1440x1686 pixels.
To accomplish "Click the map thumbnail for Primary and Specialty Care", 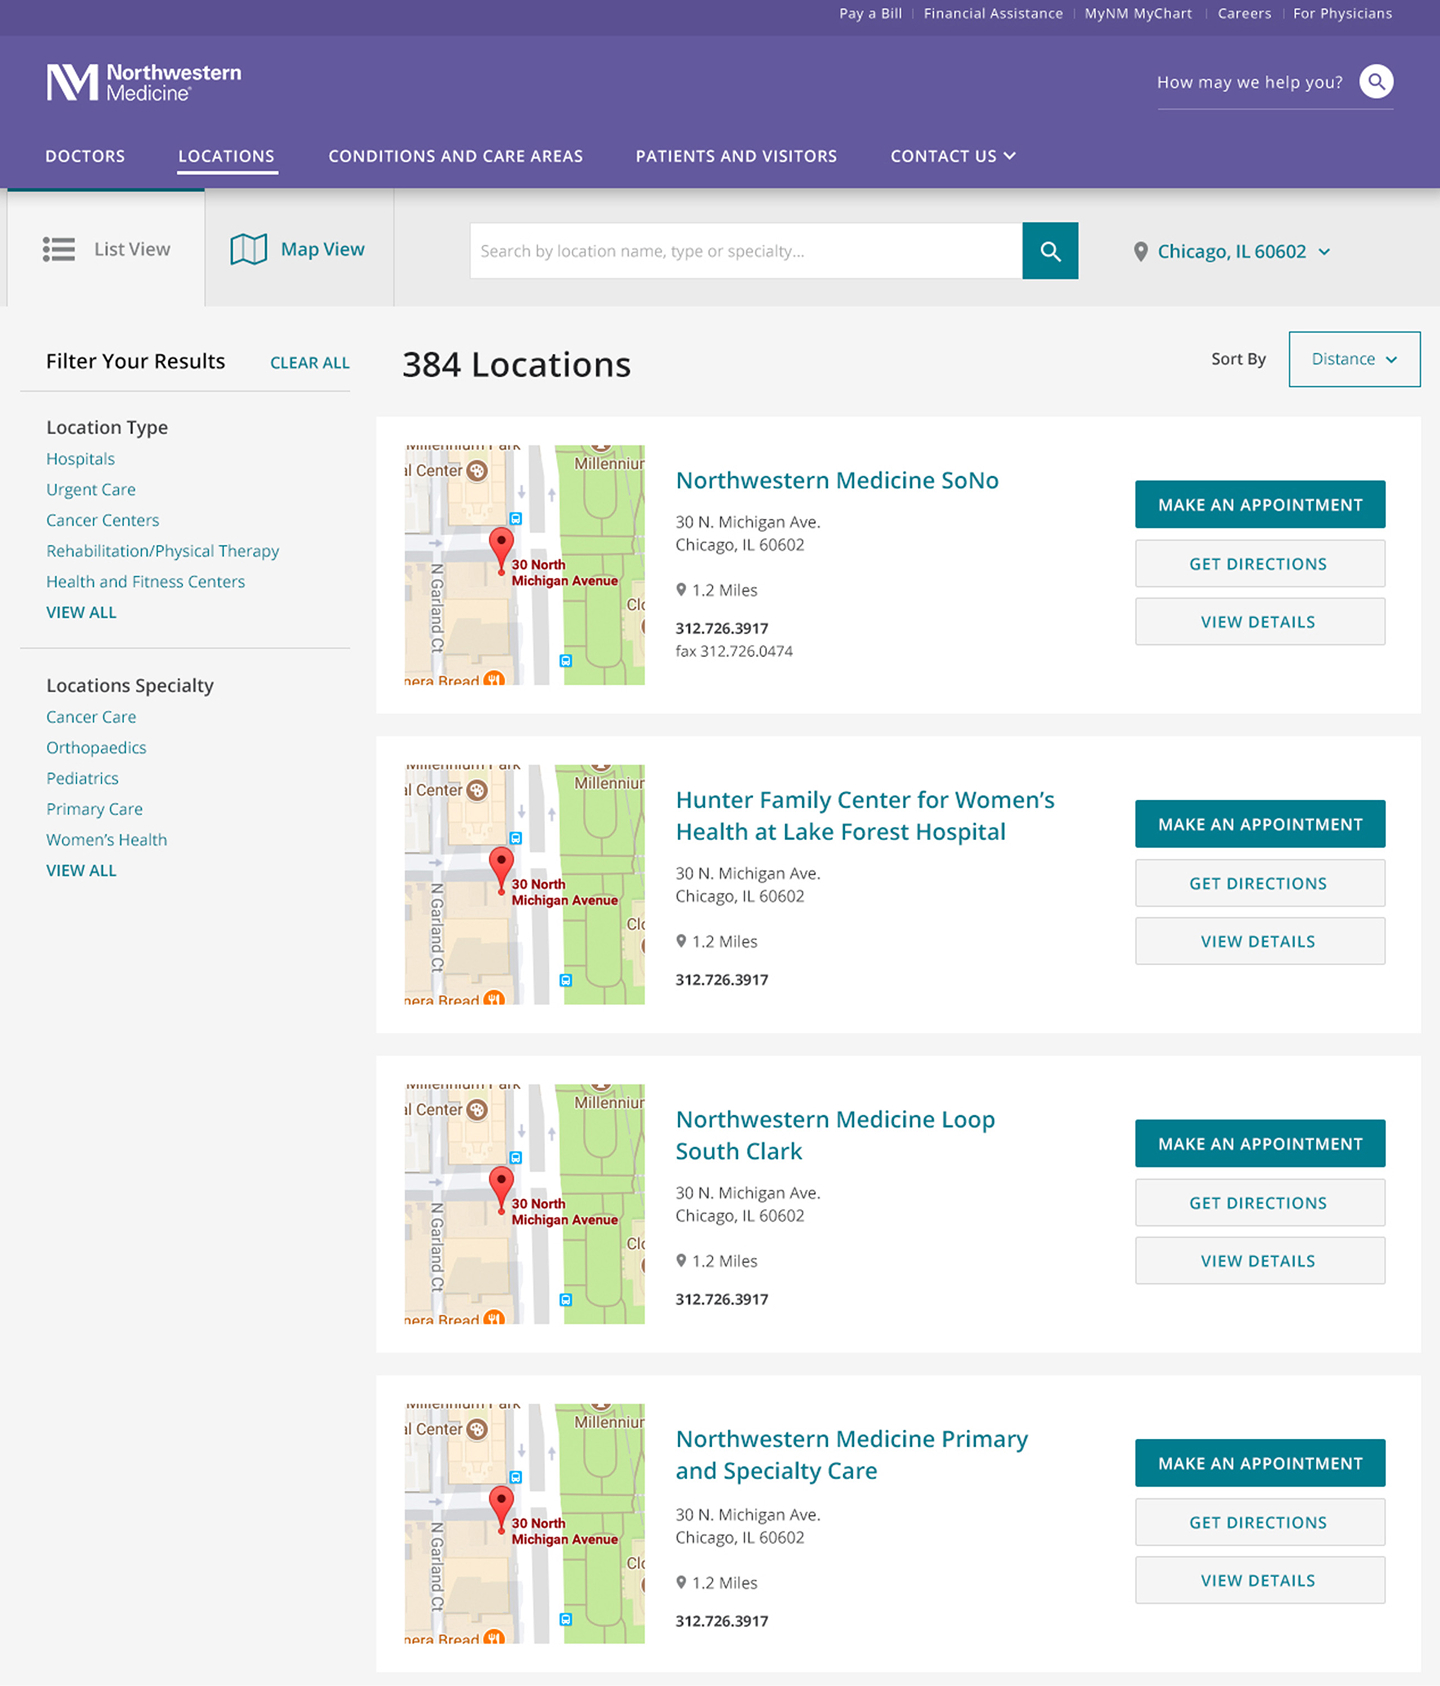I will (x=525, y=1524).
